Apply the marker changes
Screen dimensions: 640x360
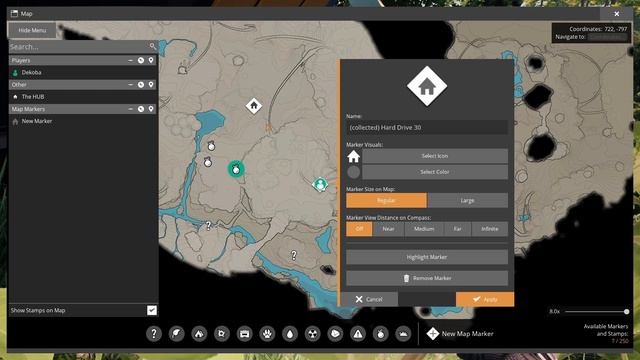[485, 299]
